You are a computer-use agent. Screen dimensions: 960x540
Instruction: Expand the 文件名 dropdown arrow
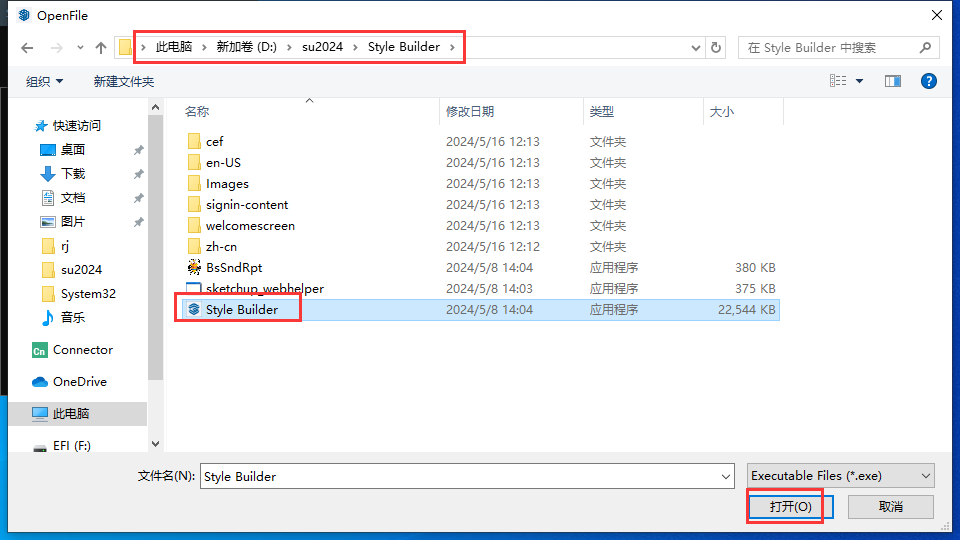coord(726,476)
